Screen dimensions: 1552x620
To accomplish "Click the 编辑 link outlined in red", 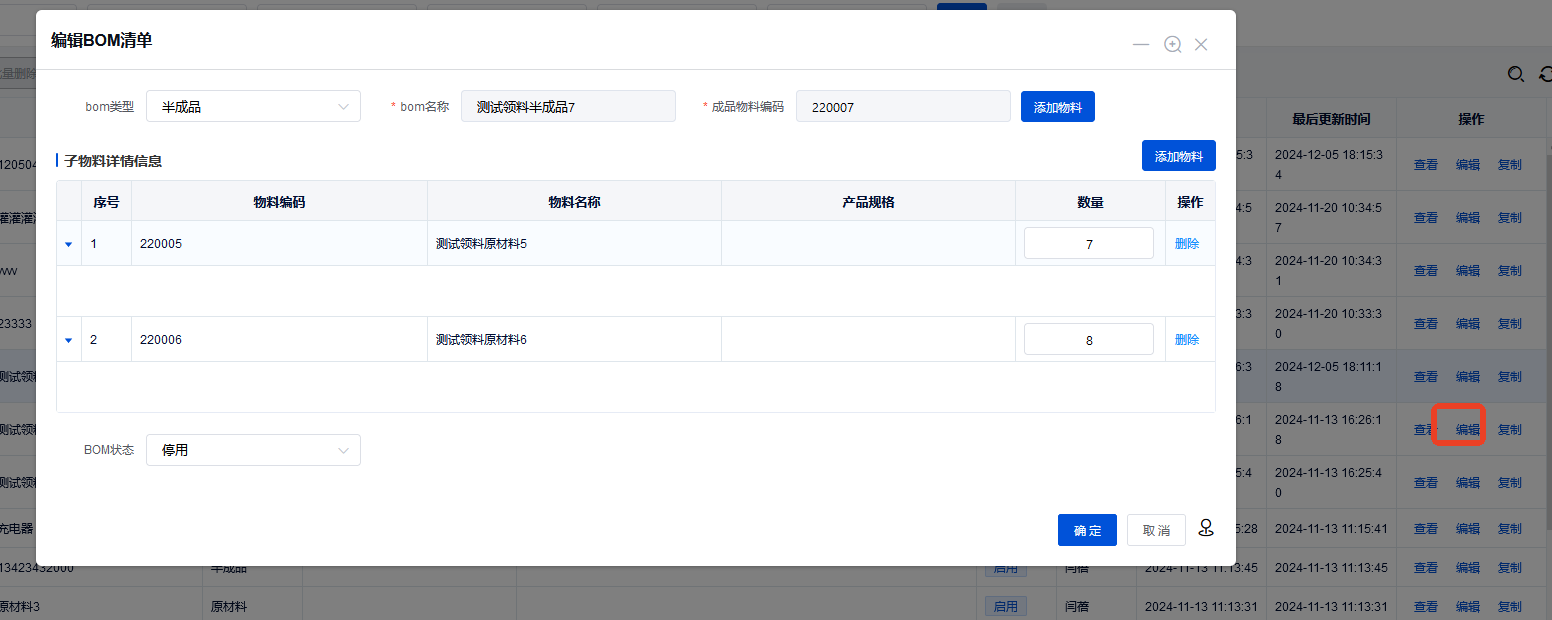I will (x=1467, y=429).
